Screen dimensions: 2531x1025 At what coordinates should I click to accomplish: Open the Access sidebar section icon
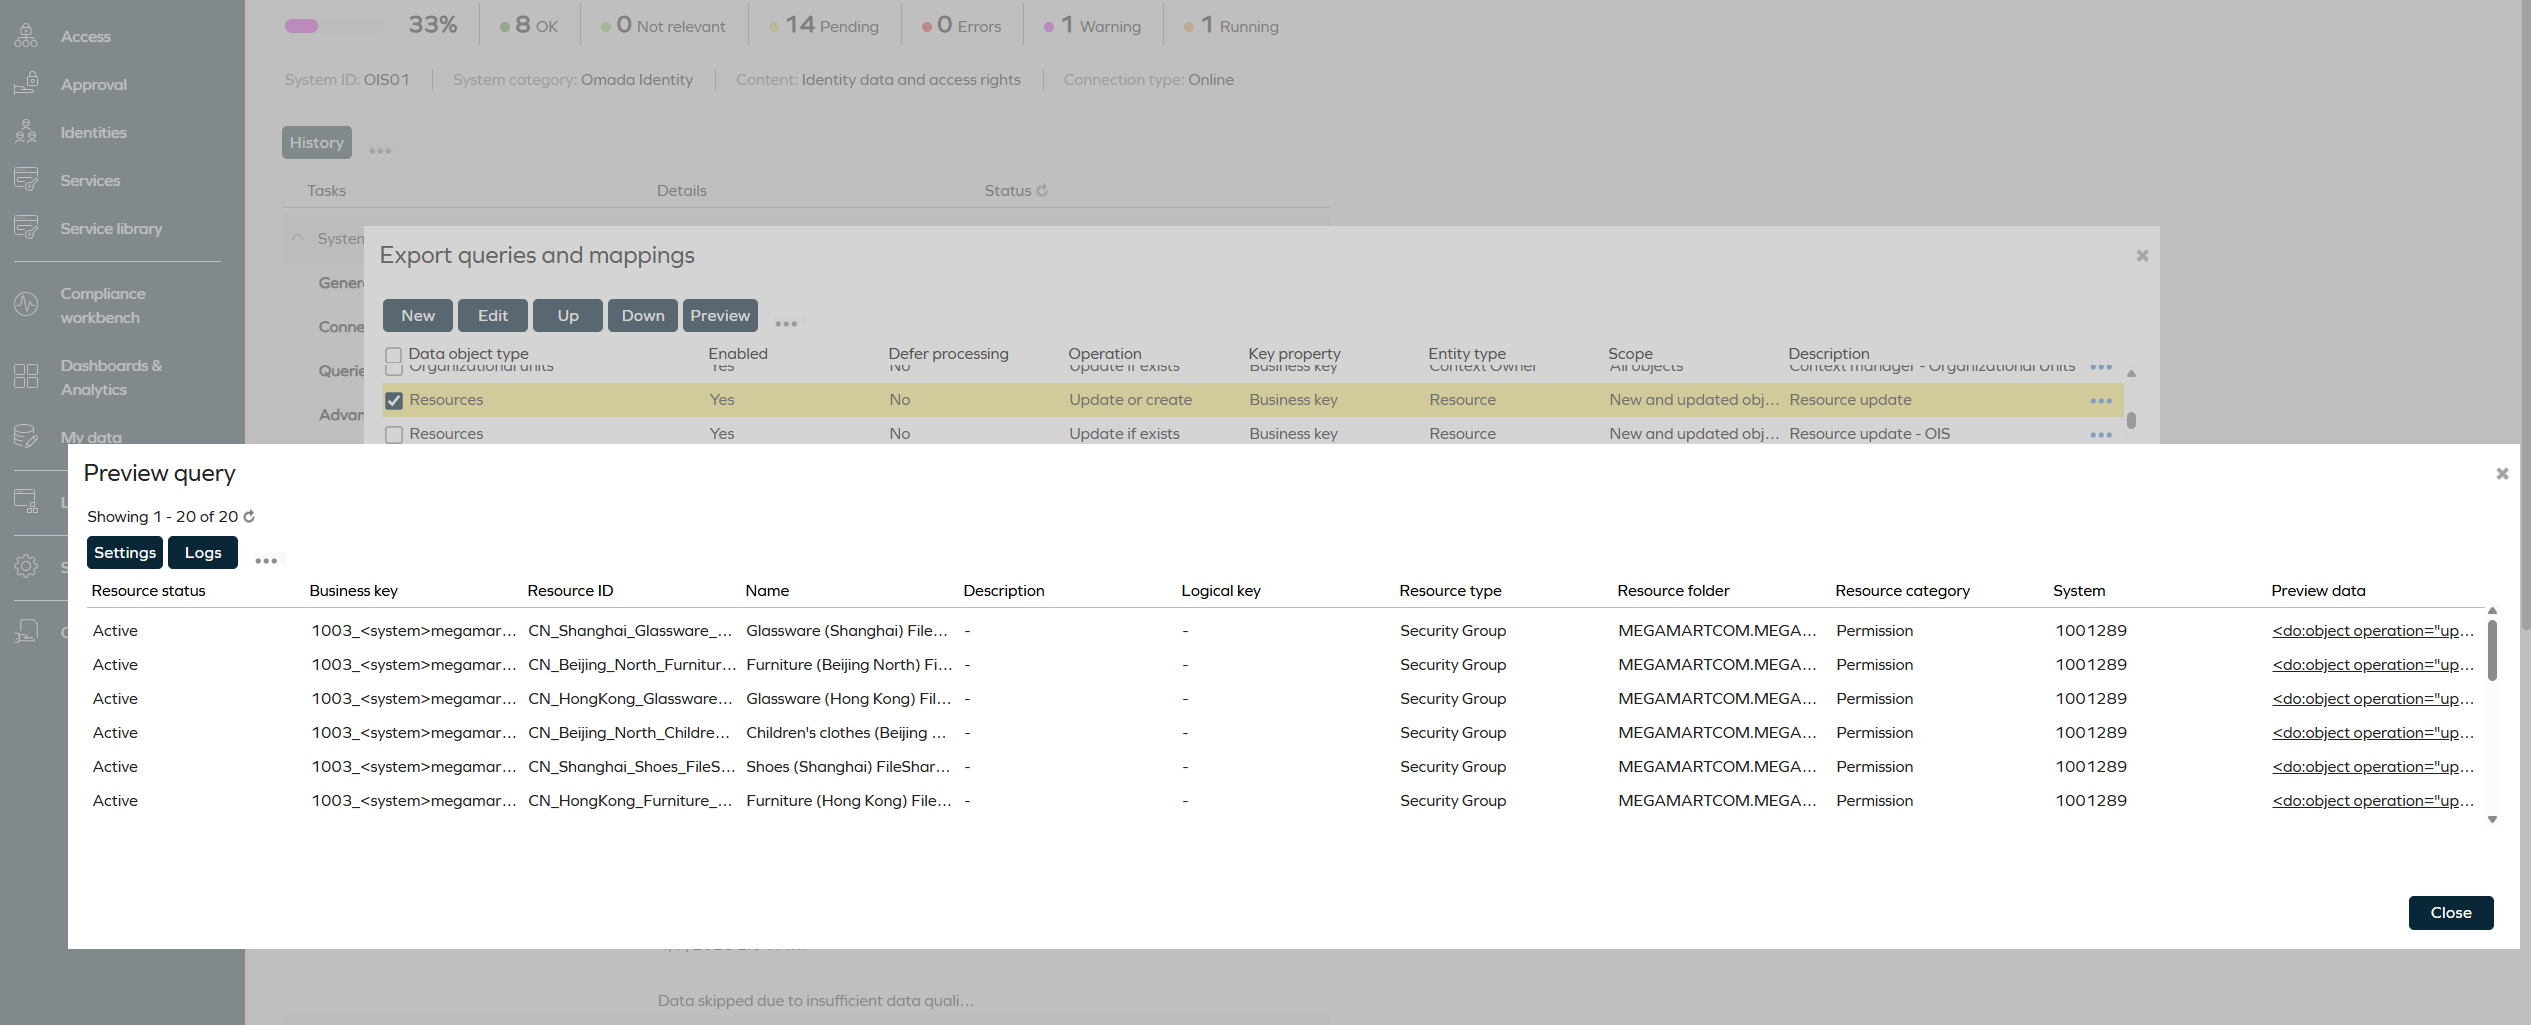point(26,36)
